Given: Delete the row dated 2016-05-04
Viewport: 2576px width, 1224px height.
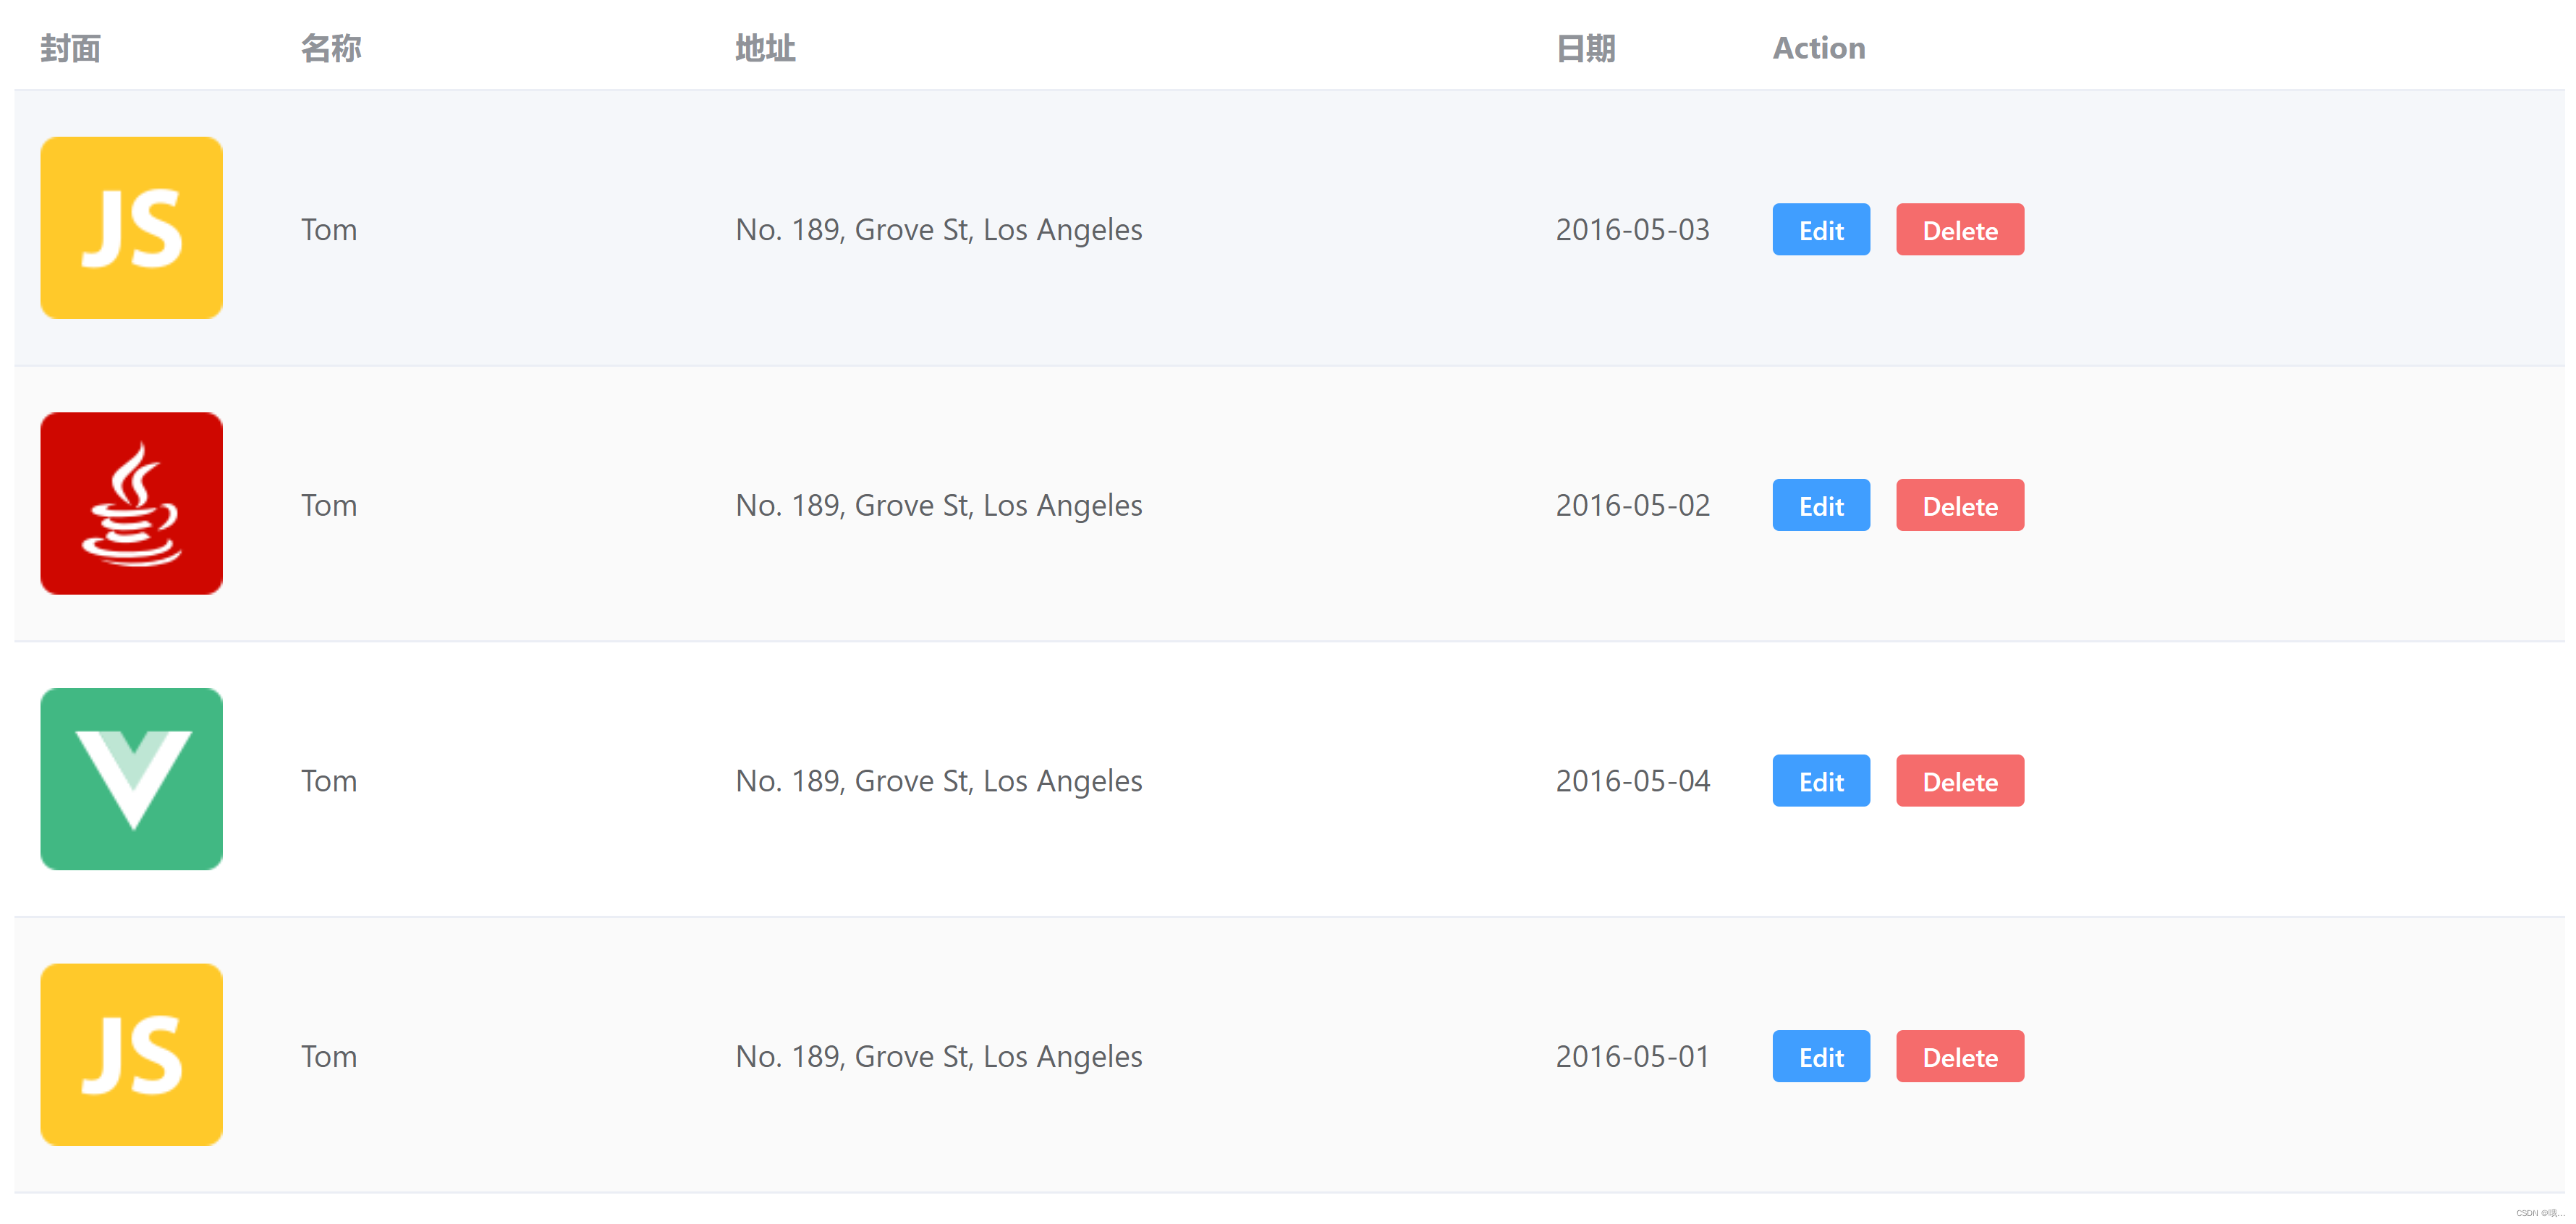Looking at the screenshot, I should click(x=1959, y=781).
